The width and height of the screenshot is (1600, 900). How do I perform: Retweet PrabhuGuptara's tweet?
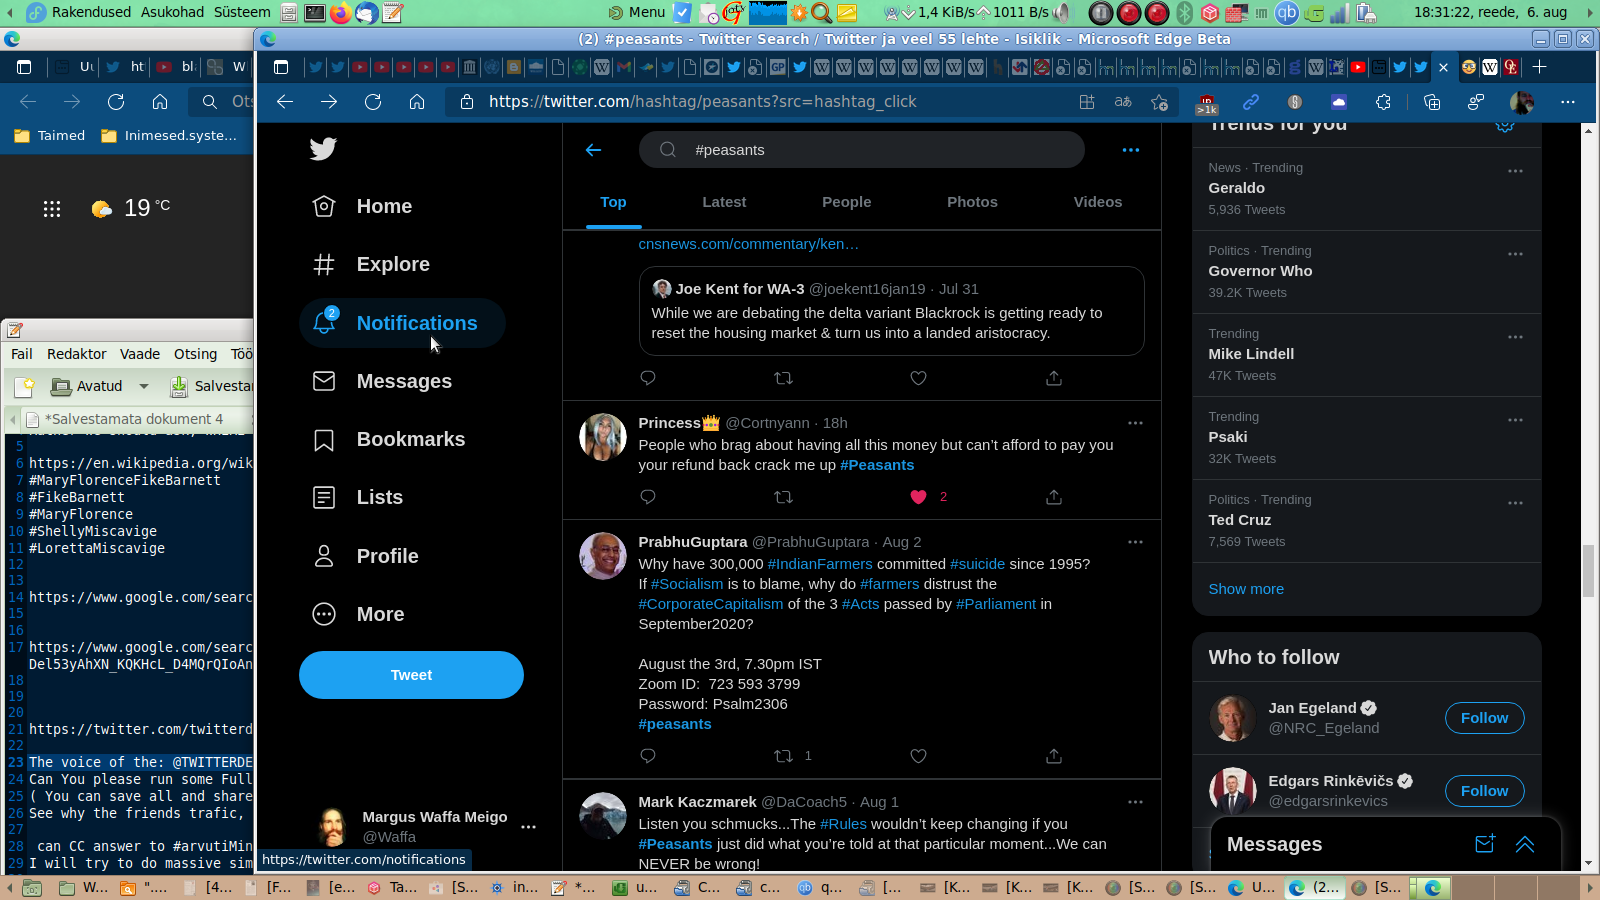click(784, 756)
